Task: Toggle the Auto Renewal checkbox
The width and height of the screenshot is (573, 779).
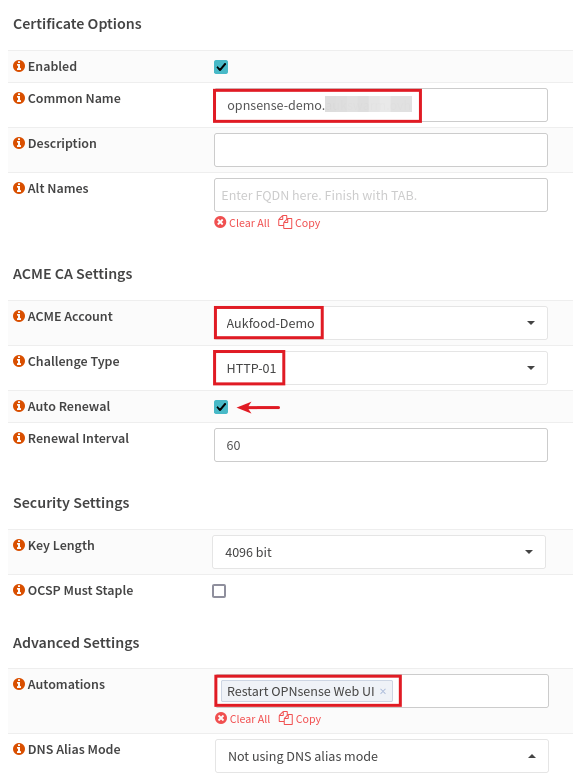Action: [221, 407]
